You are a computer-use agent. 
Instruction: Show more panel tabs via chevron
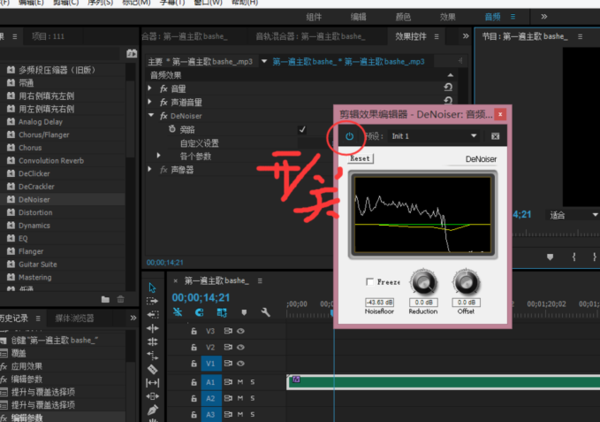[465, 36]
